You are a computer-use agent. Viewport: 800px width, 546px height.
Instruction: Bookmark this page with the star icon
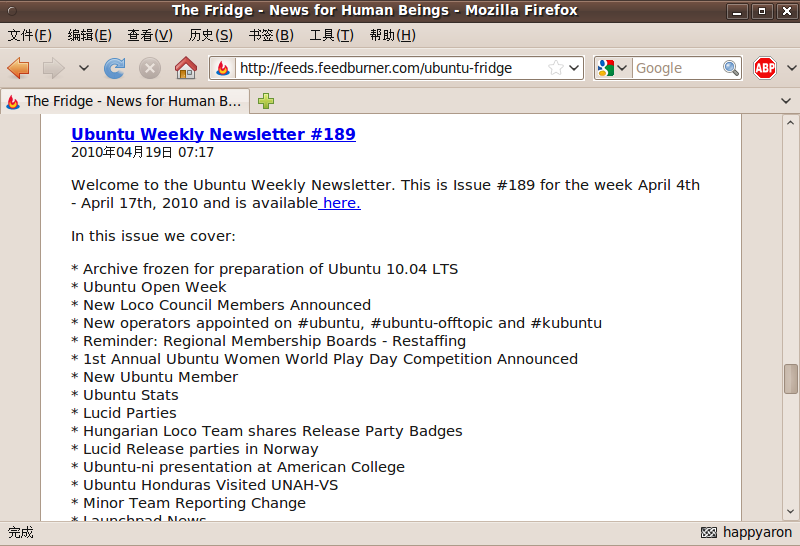555,68
